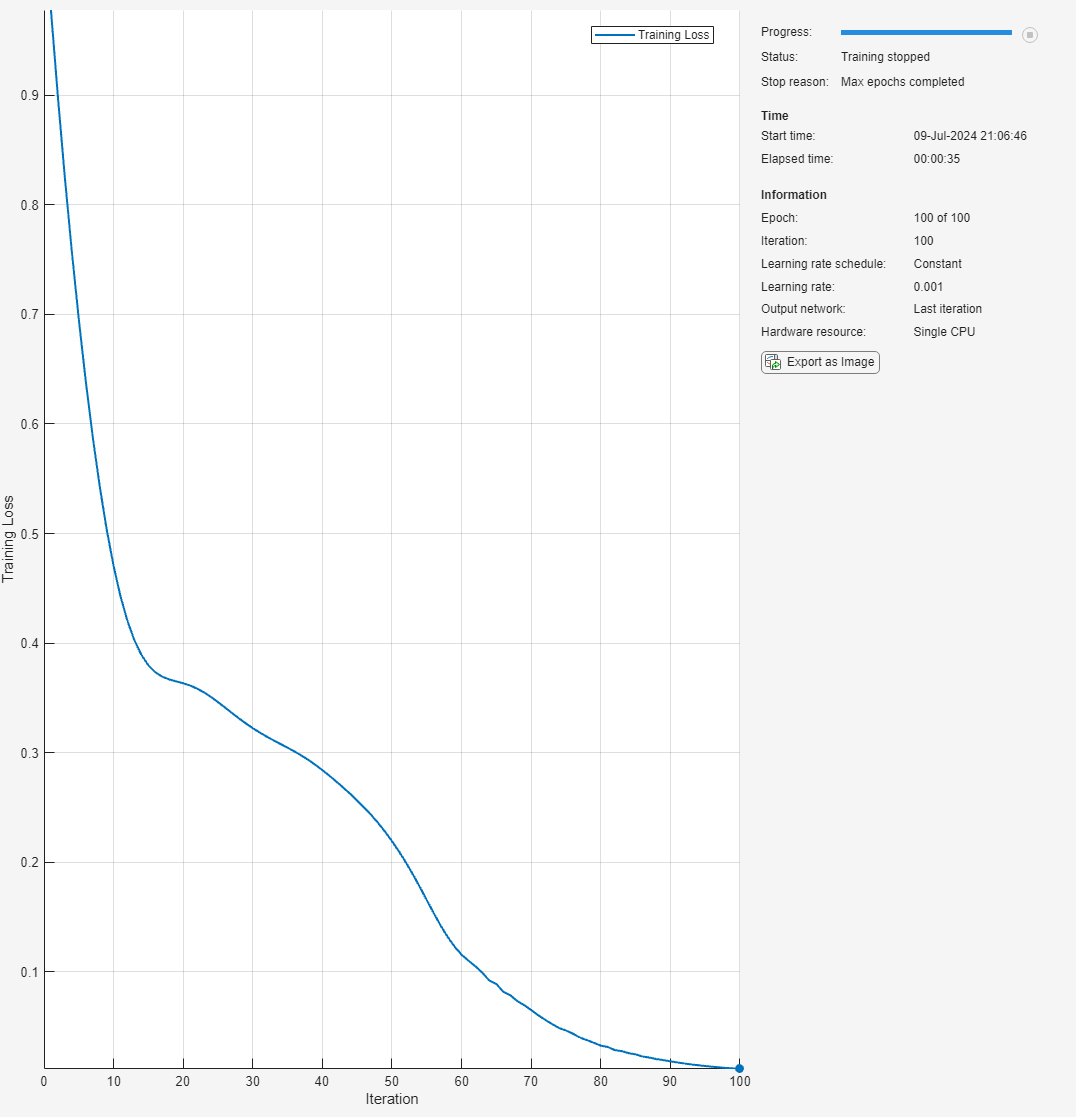The height and width of the screenshot is (1117, 1076).
Task: Select the Single CPU hardware resource value
Action: 944,332
